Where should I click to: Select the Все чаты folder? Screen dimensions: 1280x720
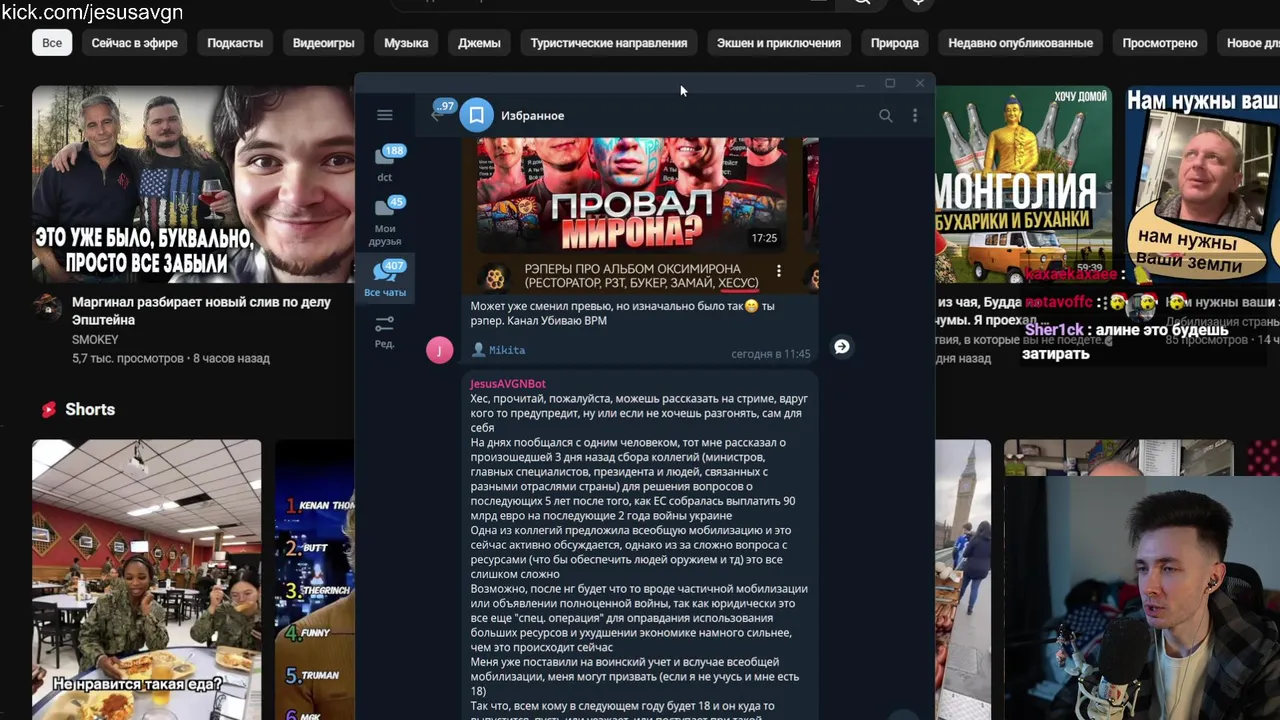tap(385, 279)
